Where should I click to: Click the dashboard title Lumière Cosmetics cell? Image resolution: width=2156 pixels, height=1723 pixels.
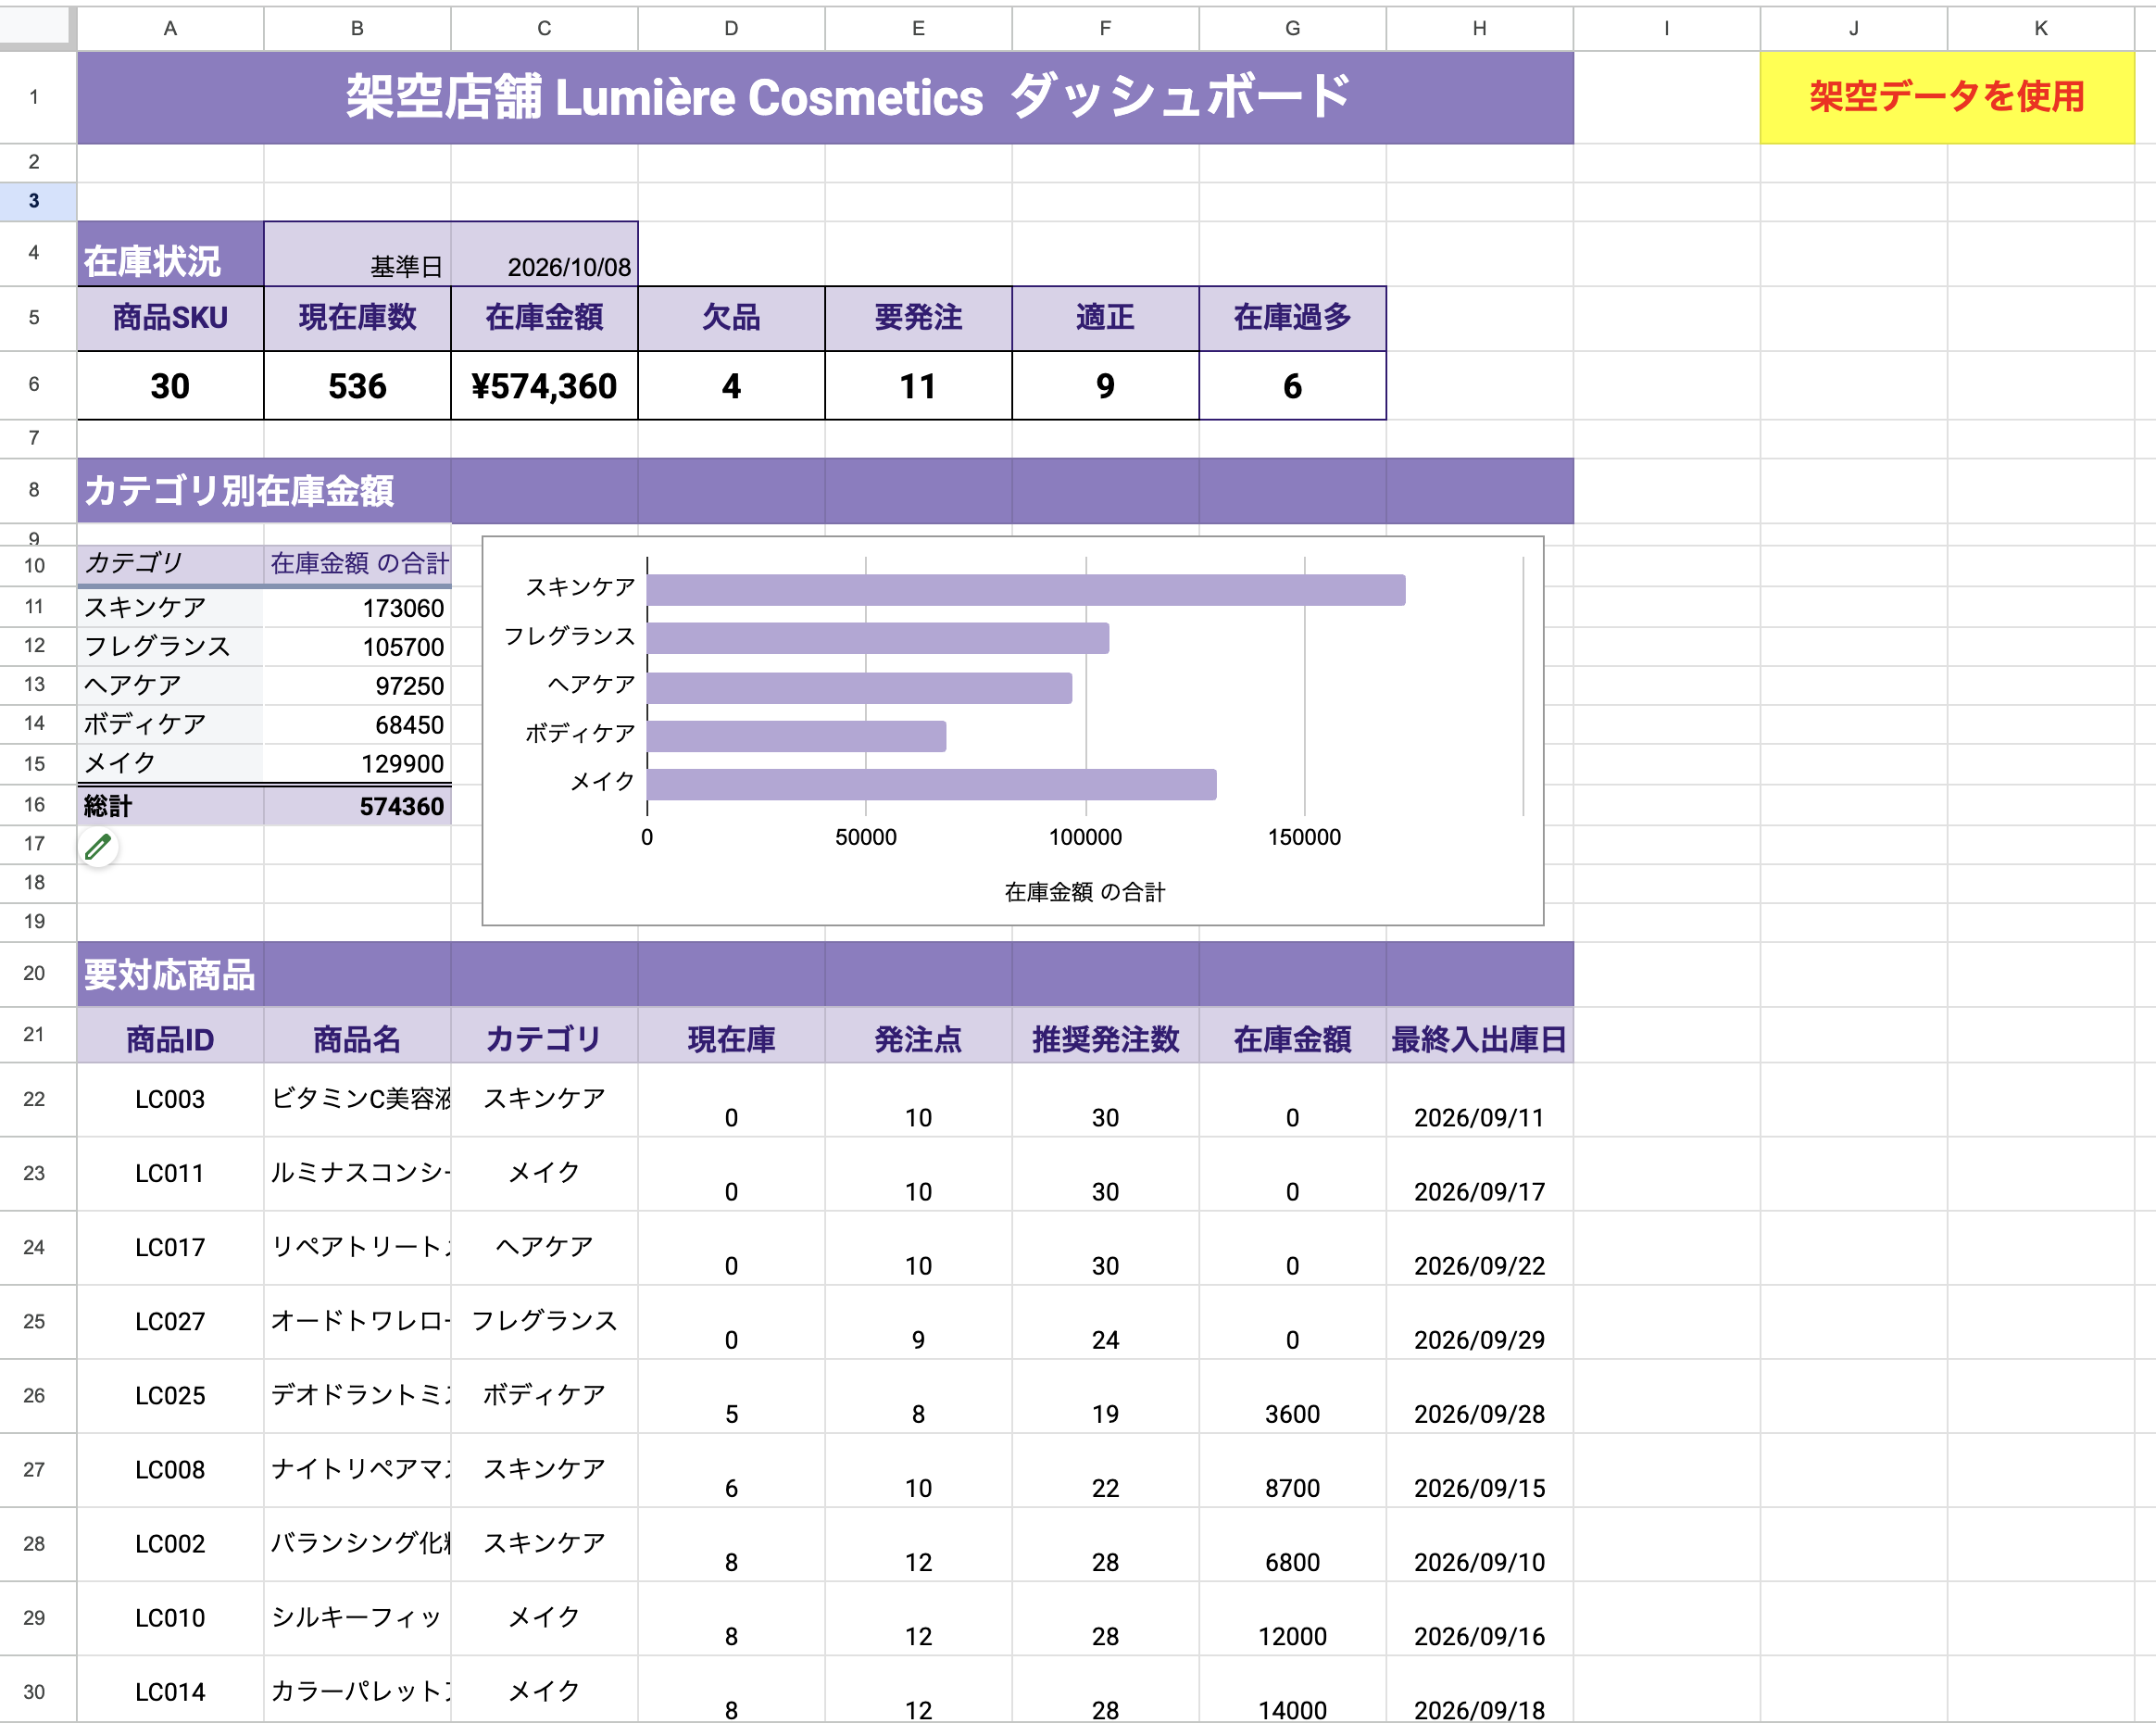click(825, 97)
